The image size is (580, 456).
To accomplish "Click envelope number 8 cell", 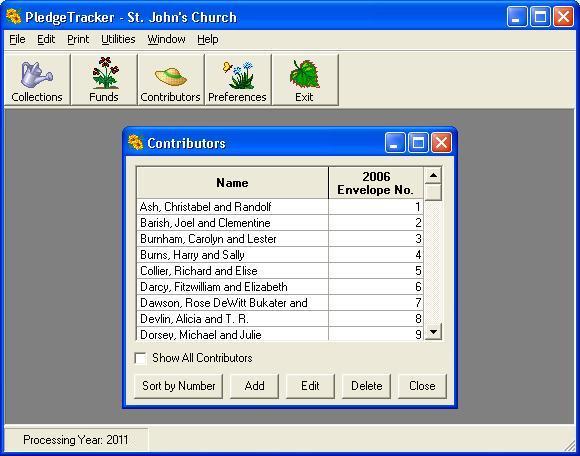I will point(376,319).
